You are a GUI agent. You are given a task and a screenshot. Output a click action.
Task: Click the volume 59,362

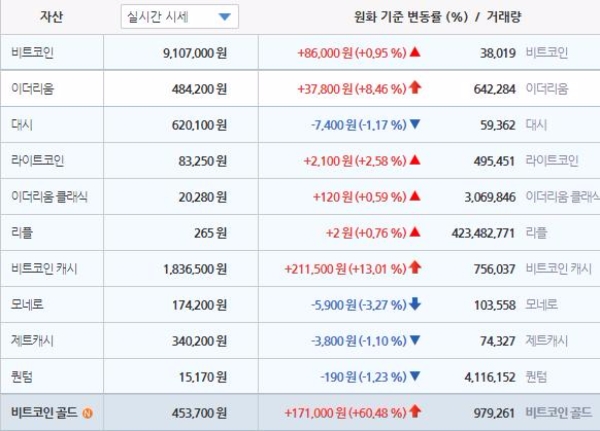(498, 125)
